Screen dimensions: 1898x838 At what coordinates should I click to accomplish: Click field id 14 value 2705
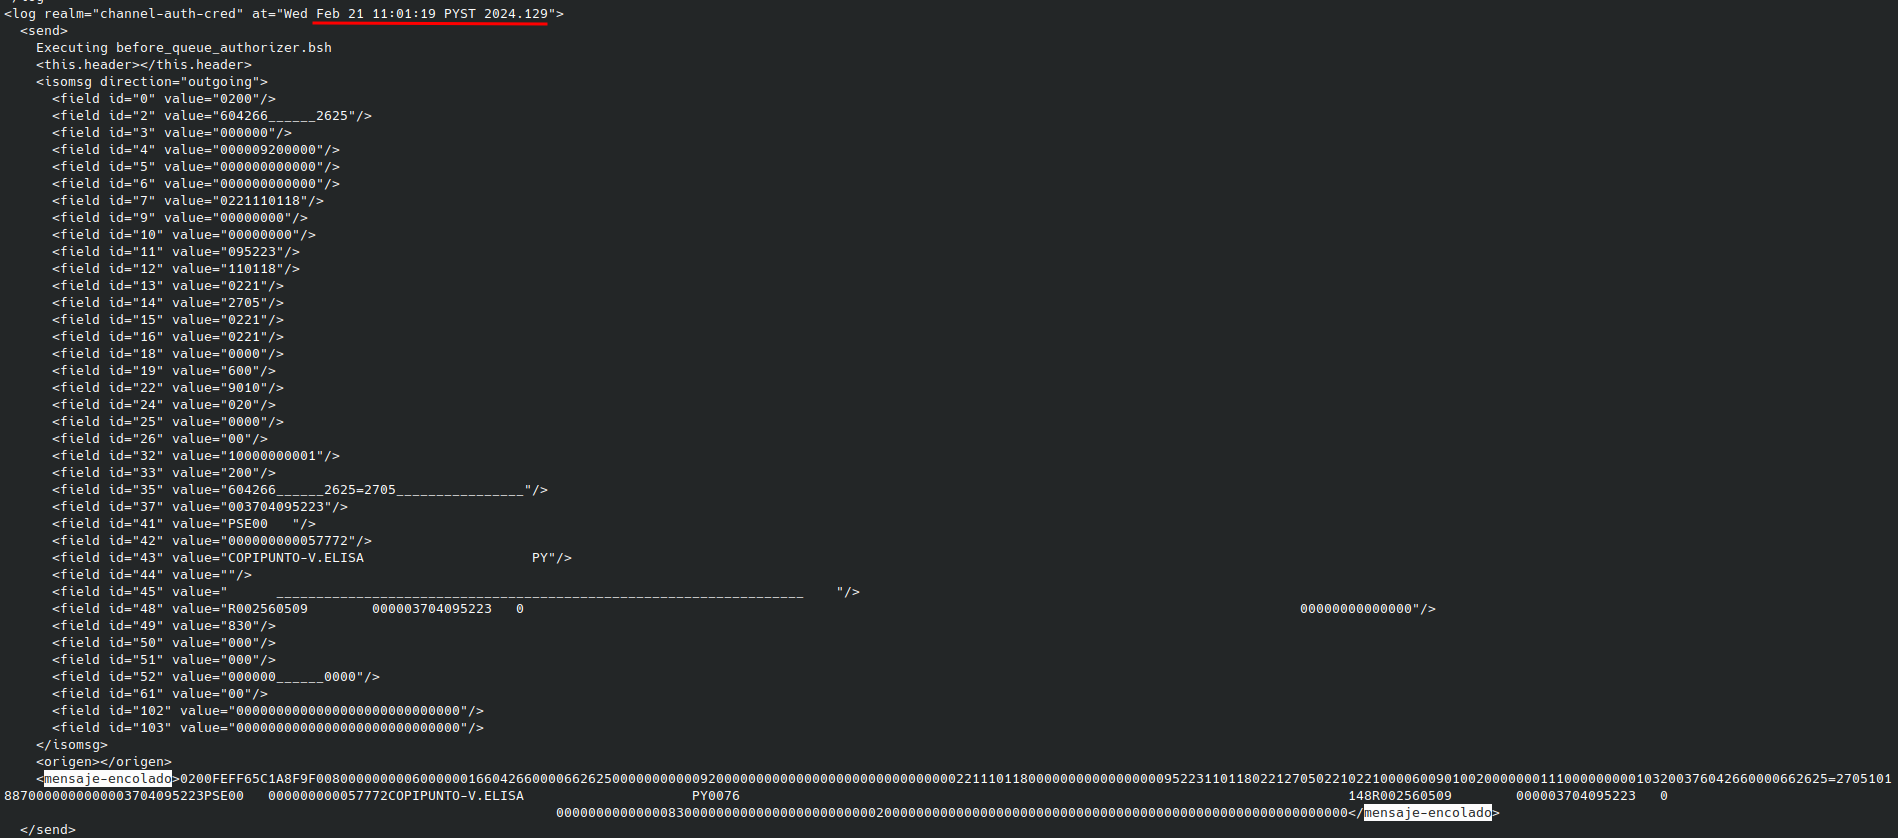pyautogui.click(x=168, y=303)
